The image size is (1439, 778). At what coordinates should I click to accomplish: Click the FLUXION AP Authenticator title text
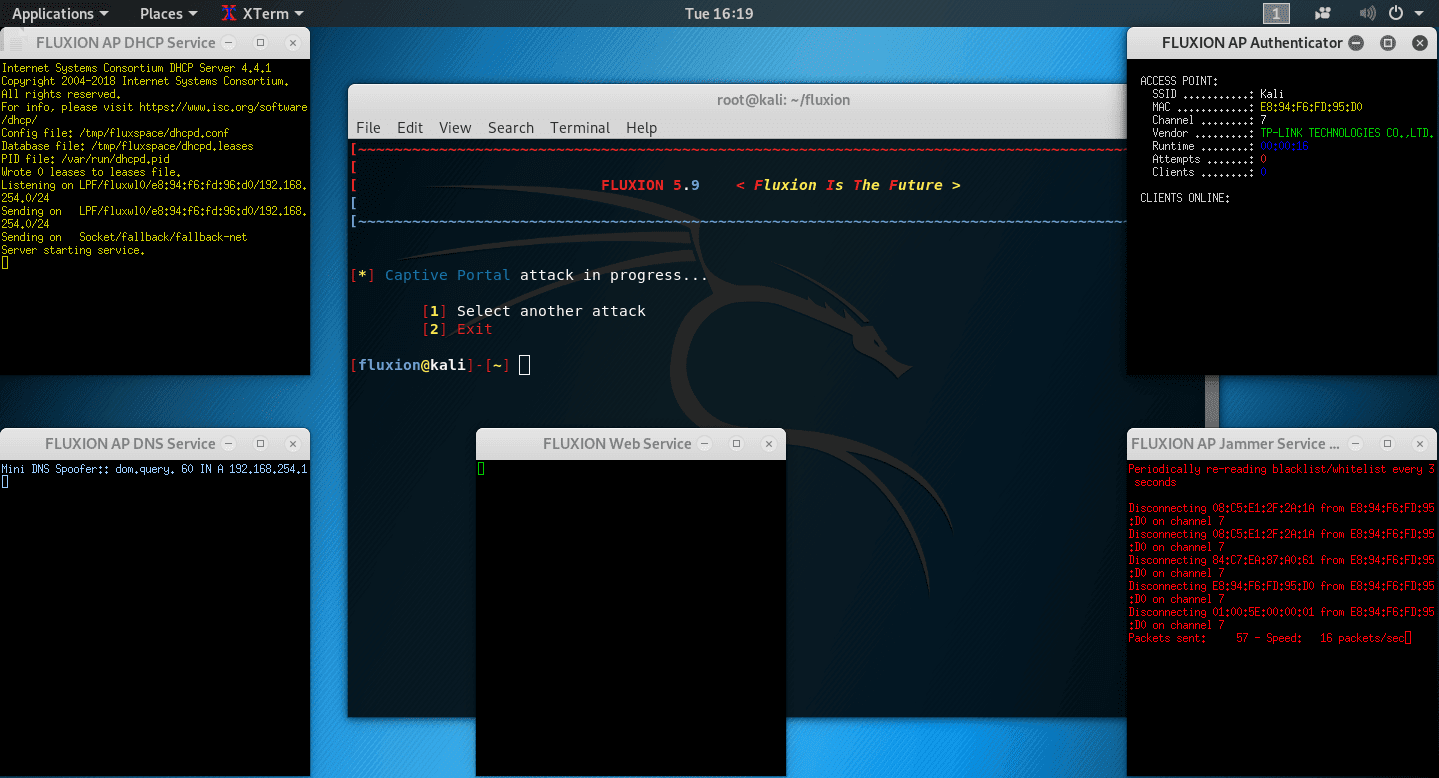tap(1252, 43)
